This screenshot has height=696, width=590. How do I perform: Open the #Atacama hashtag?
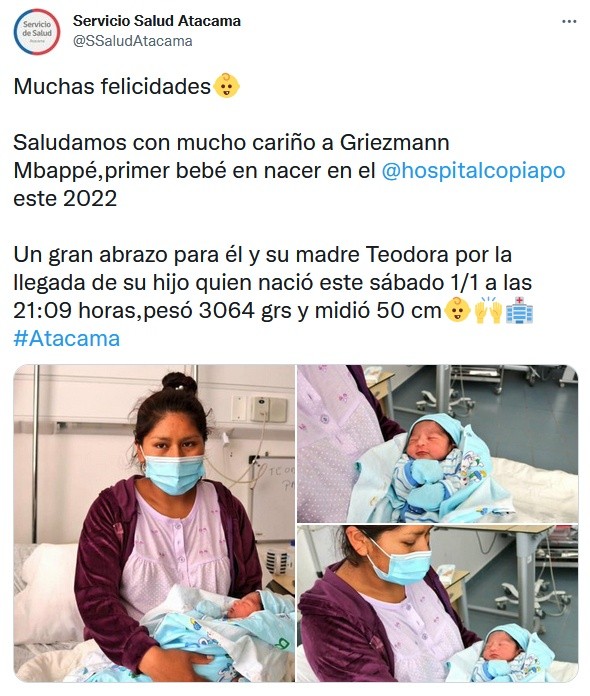coord(67,338)
